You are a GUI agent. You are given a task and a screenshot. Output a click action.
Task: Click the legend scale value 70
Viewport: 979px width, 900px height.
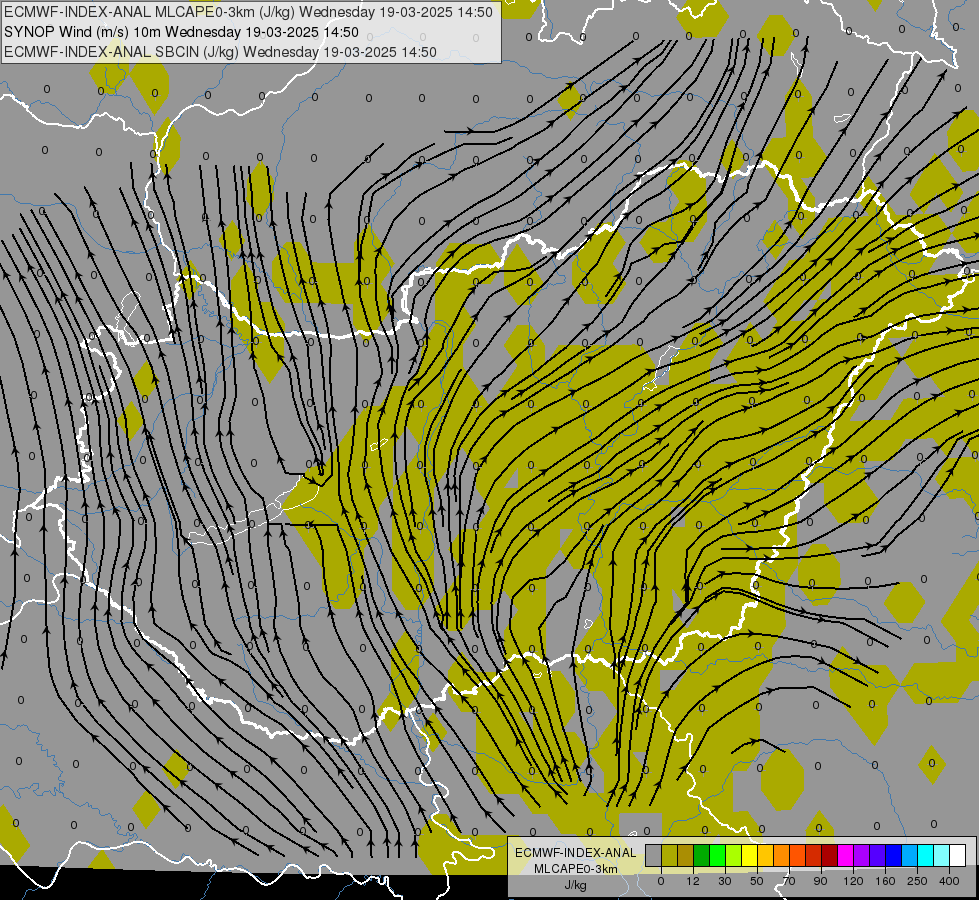pyautogui.click(x=789, y=881)
